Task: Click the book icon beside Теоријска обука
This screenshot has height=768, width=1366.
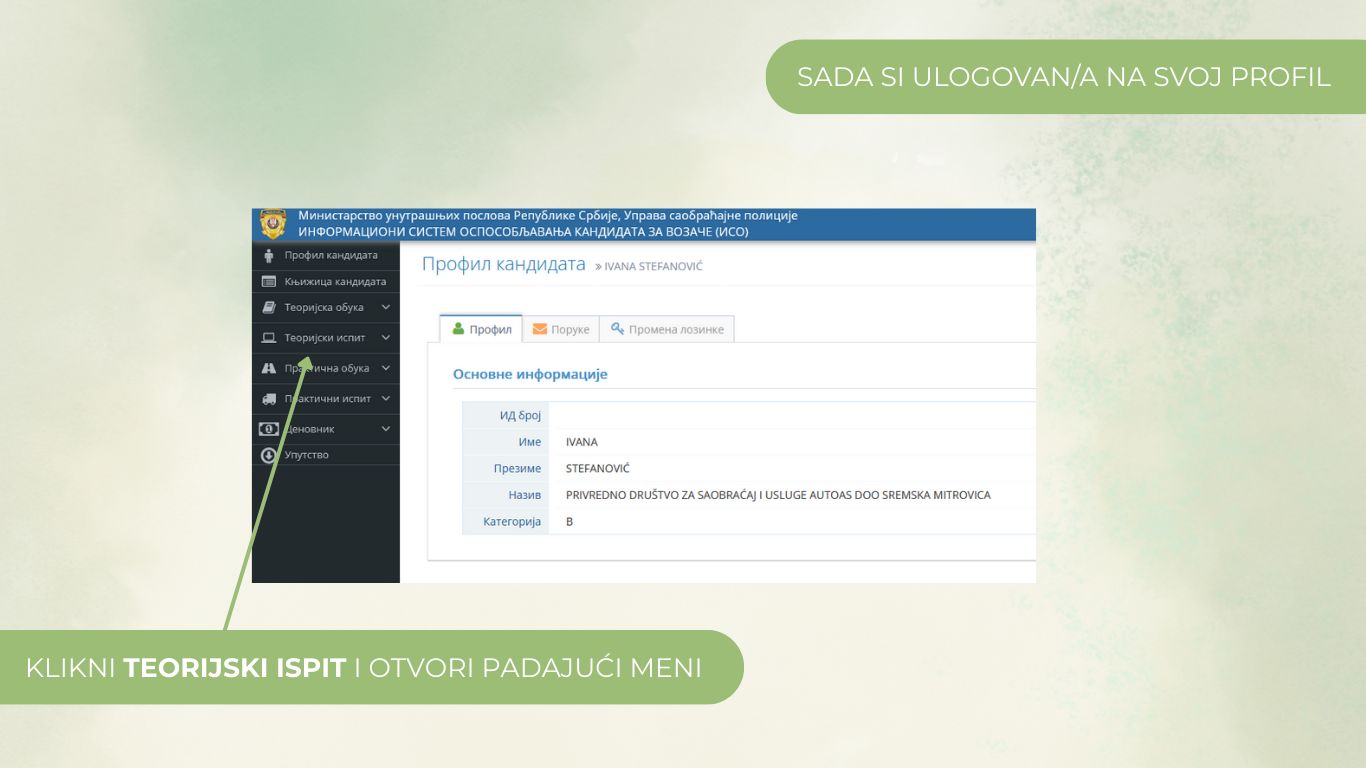Action: [269, 308]
